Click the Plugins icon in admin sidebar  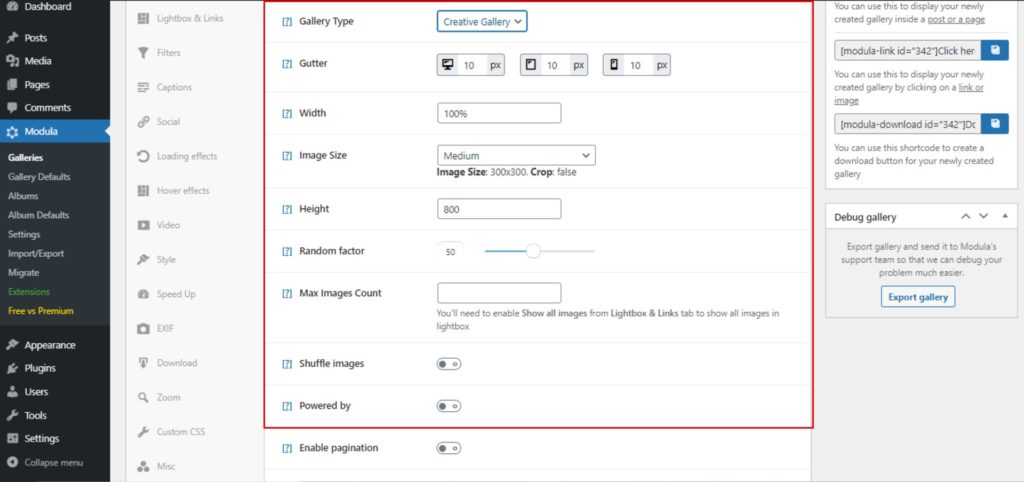12,368
